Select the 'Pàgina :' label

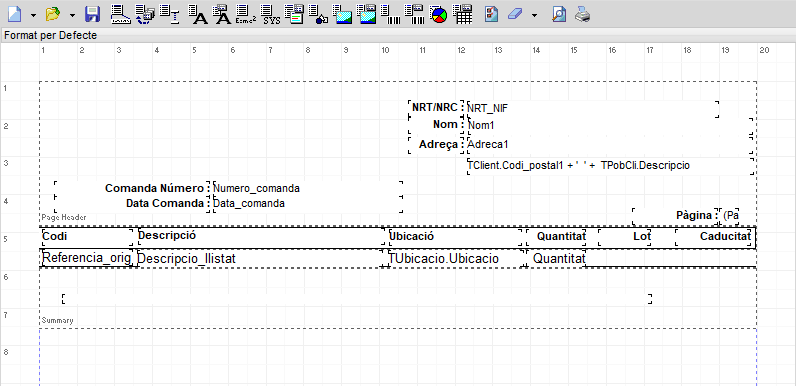[675, 215]
